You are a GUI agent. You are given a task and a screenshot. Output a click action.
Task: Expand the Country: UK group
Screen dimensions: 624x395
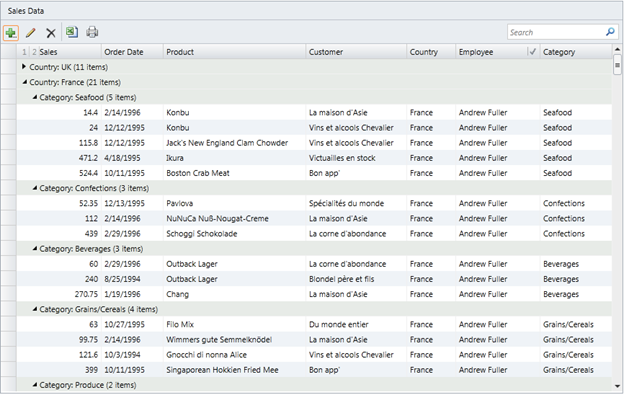click(x=24, y=67)
